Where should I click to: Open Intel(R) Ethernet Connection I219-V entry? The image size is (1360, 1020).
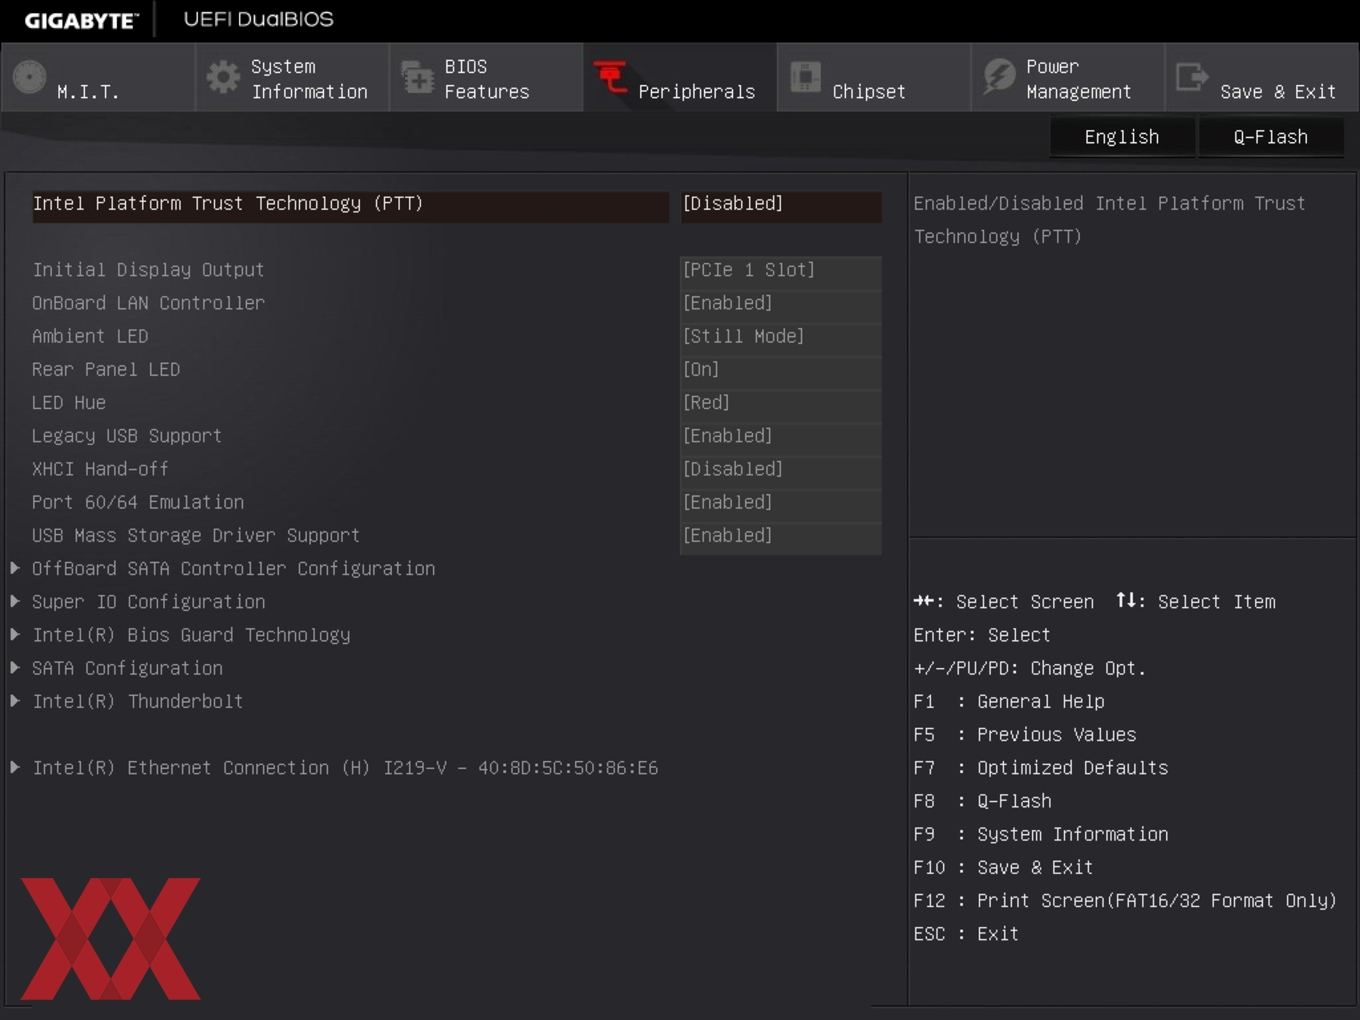[x=345, y=768]
